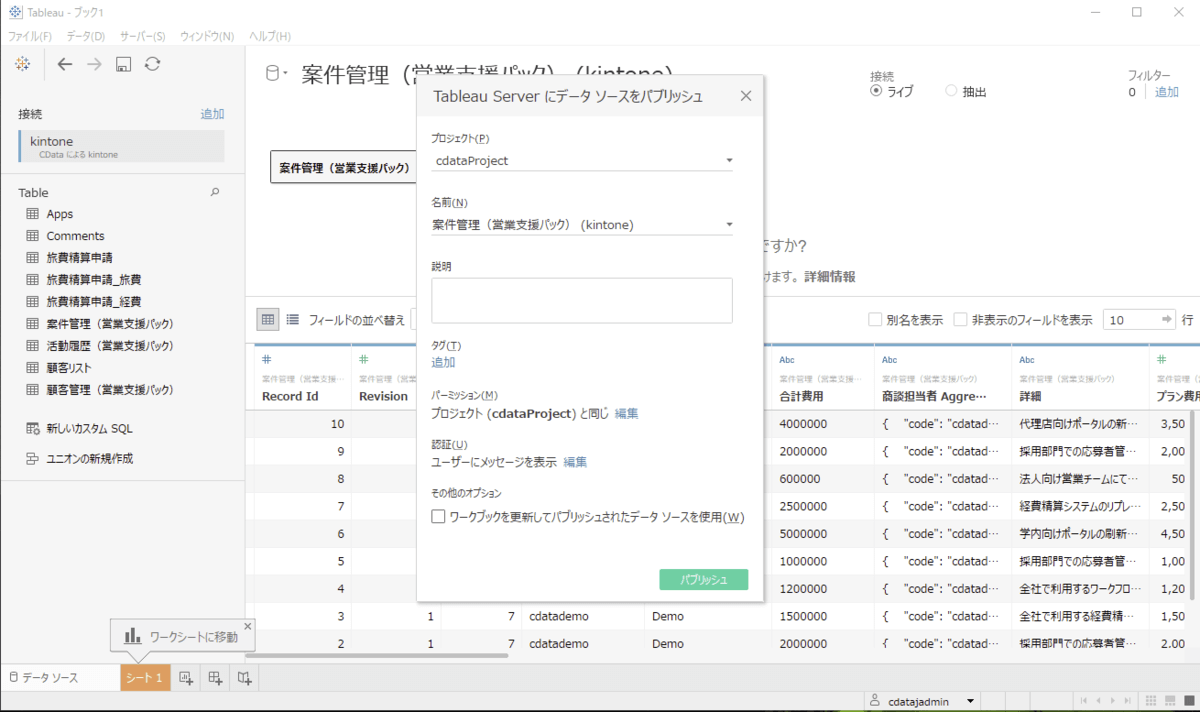Enable the 非表示のフィールドを表示 checkbox
Image resolution: width=1200 pixels, height=712 pixels.
click(x=960, y=320)
